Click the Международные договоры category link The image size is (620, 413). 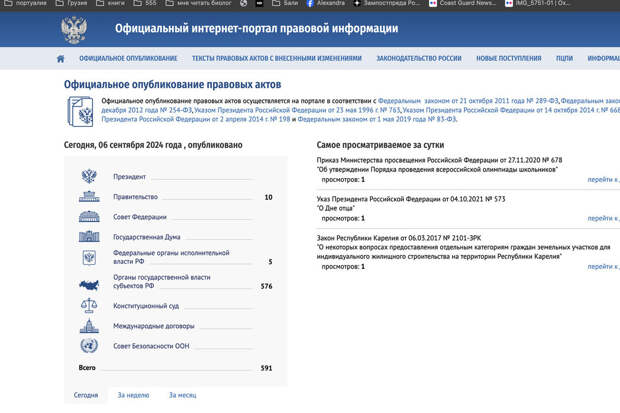click(154, 326)
